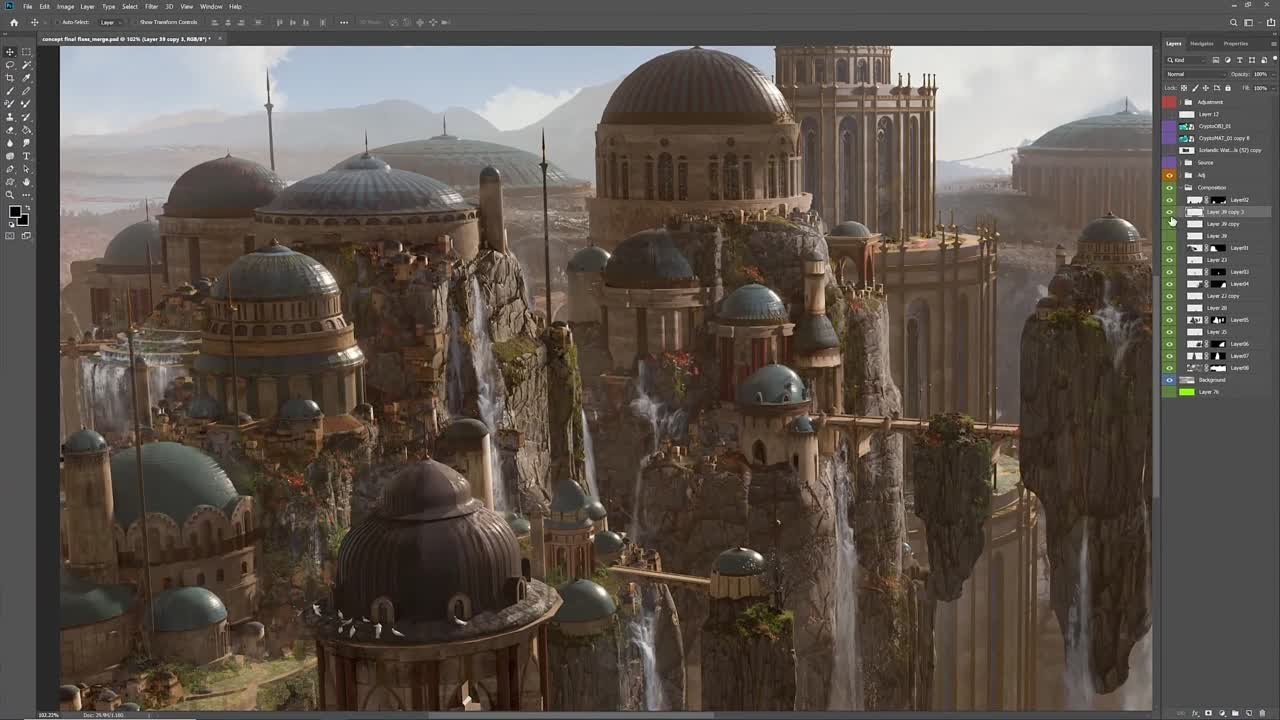The height and width of the screenshot is (720, 1280).
Task: Select the concept final document tab
Action: coord(130,38)
